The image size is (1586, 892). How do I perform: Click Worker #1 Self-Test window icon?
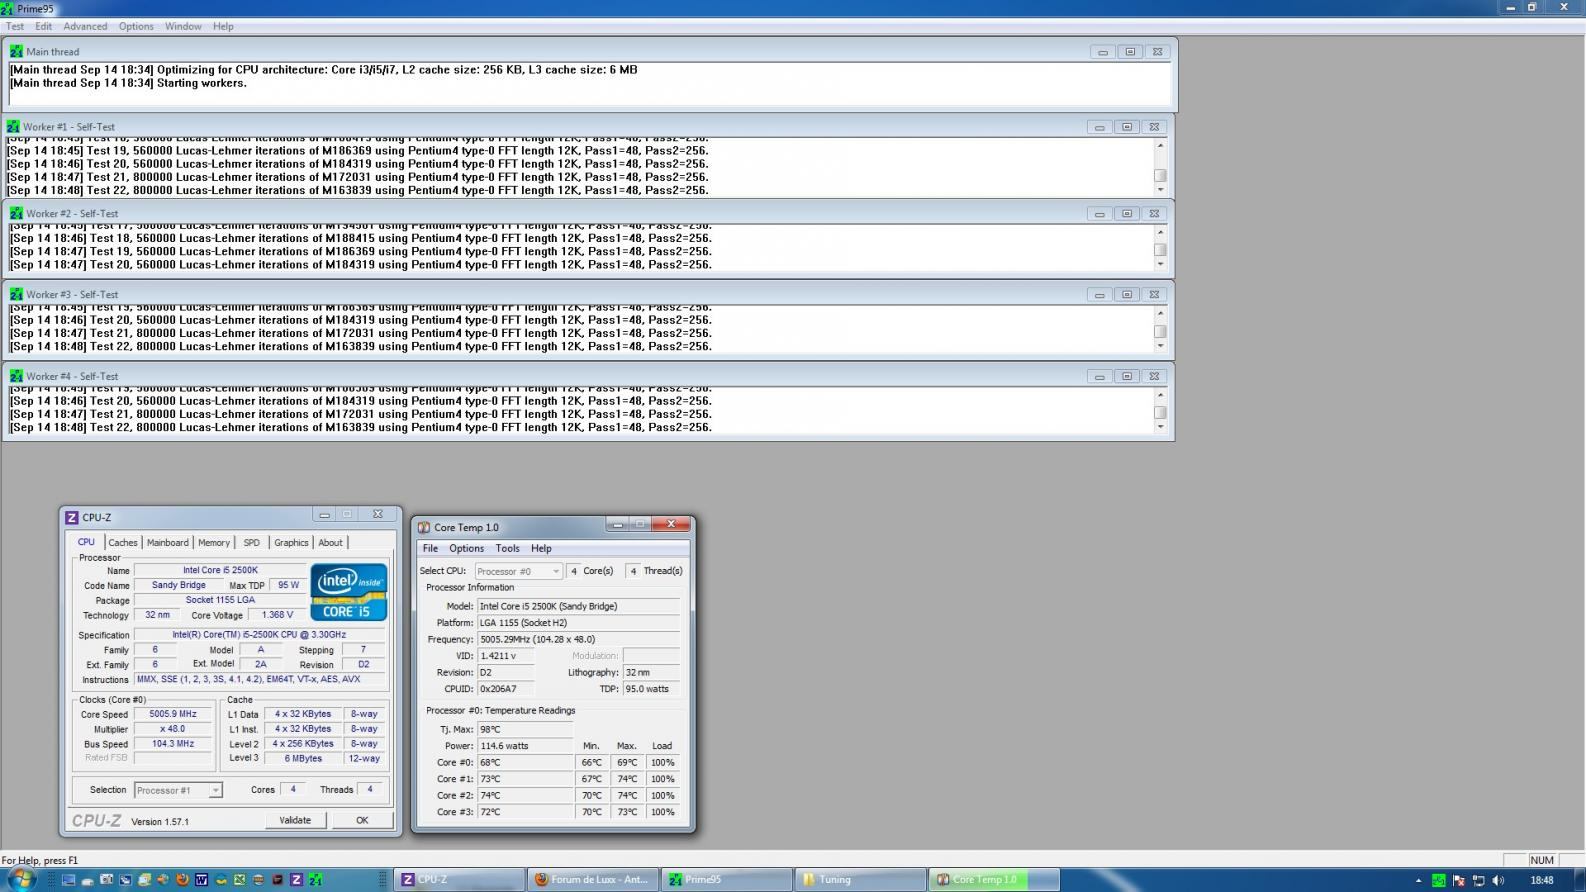pos(13,127)
